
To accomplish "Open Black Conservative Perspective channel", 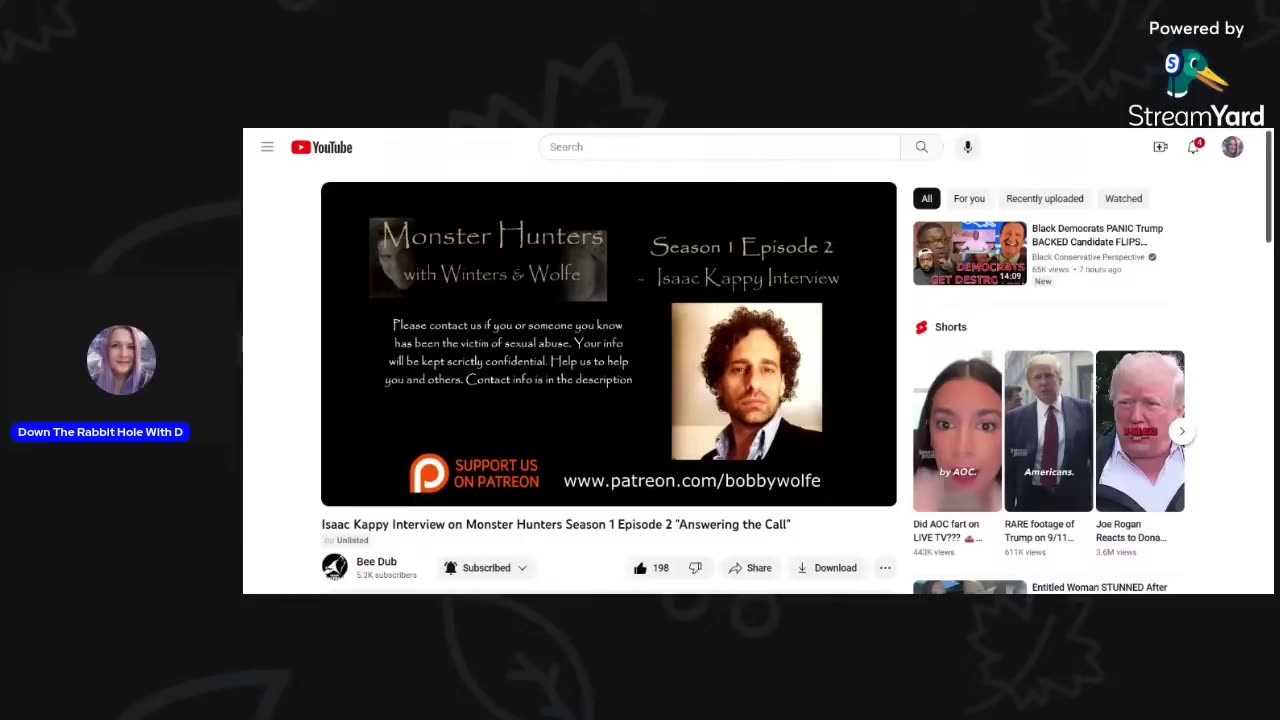I will pyautogui.click(x=1088, y=257).
